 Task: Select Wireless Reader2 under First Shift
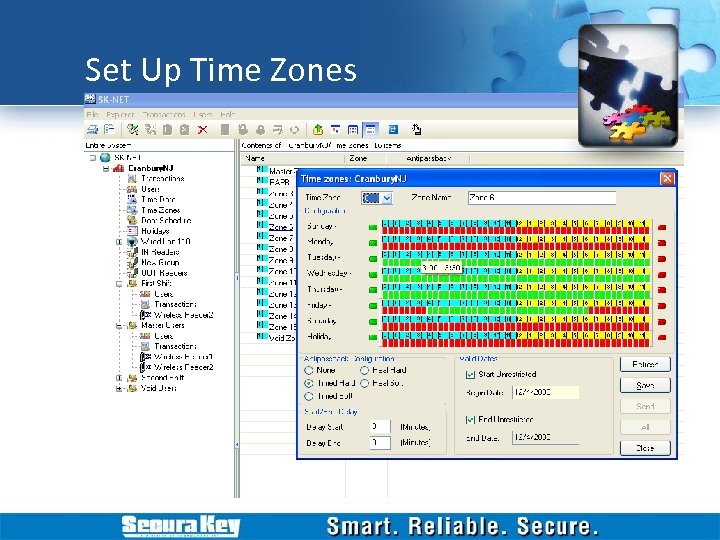coord(183,315)
